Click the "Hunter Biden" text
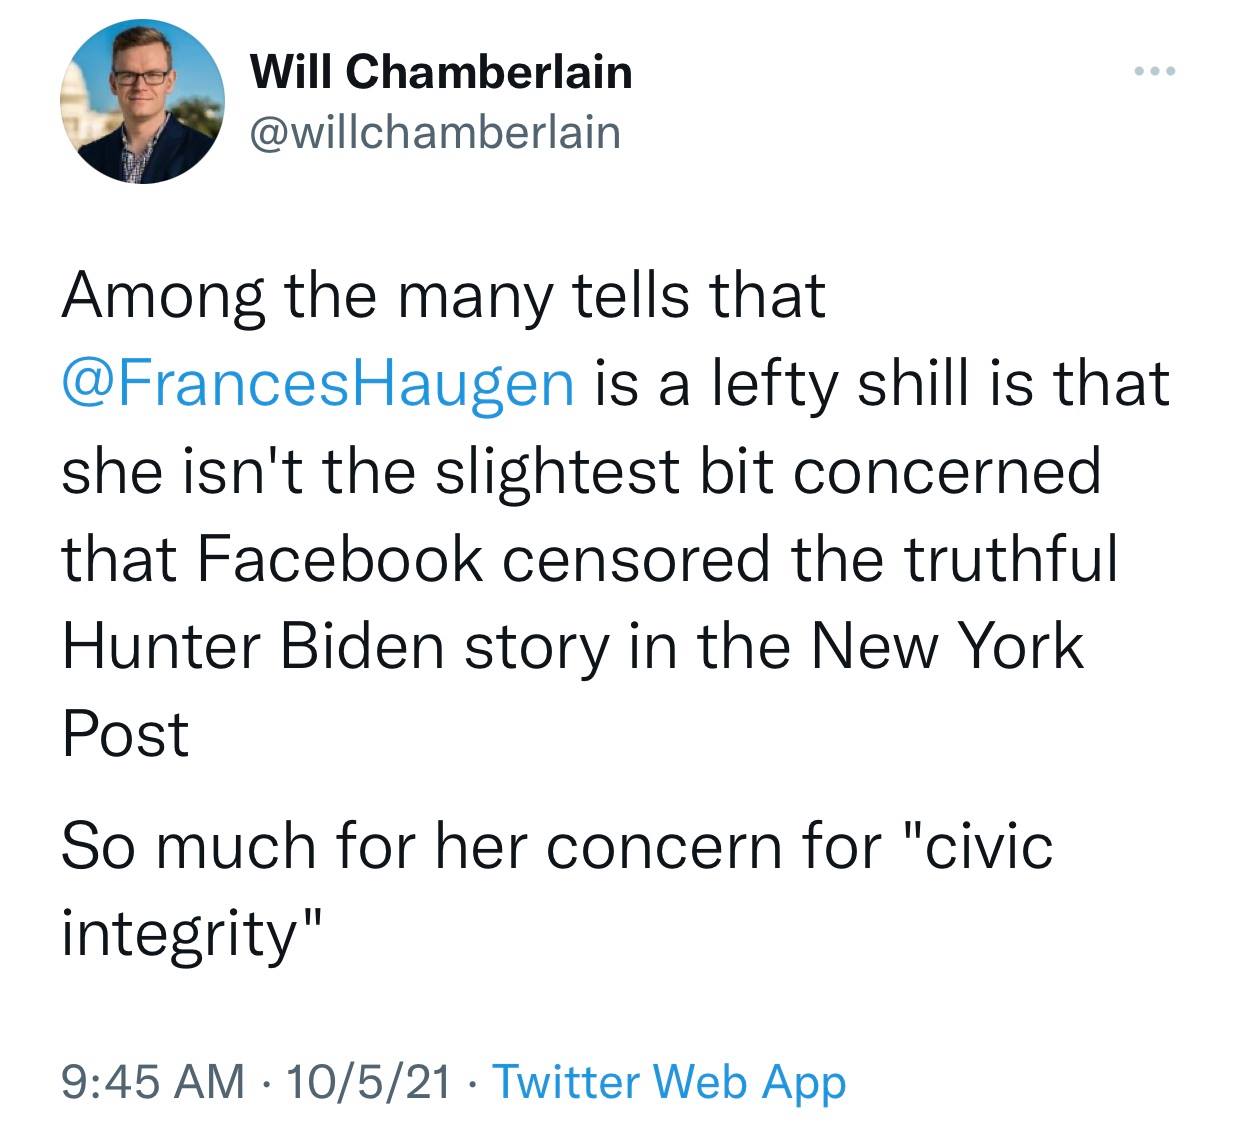Viewport: 1242px width, 1139px height. [252, 646]
